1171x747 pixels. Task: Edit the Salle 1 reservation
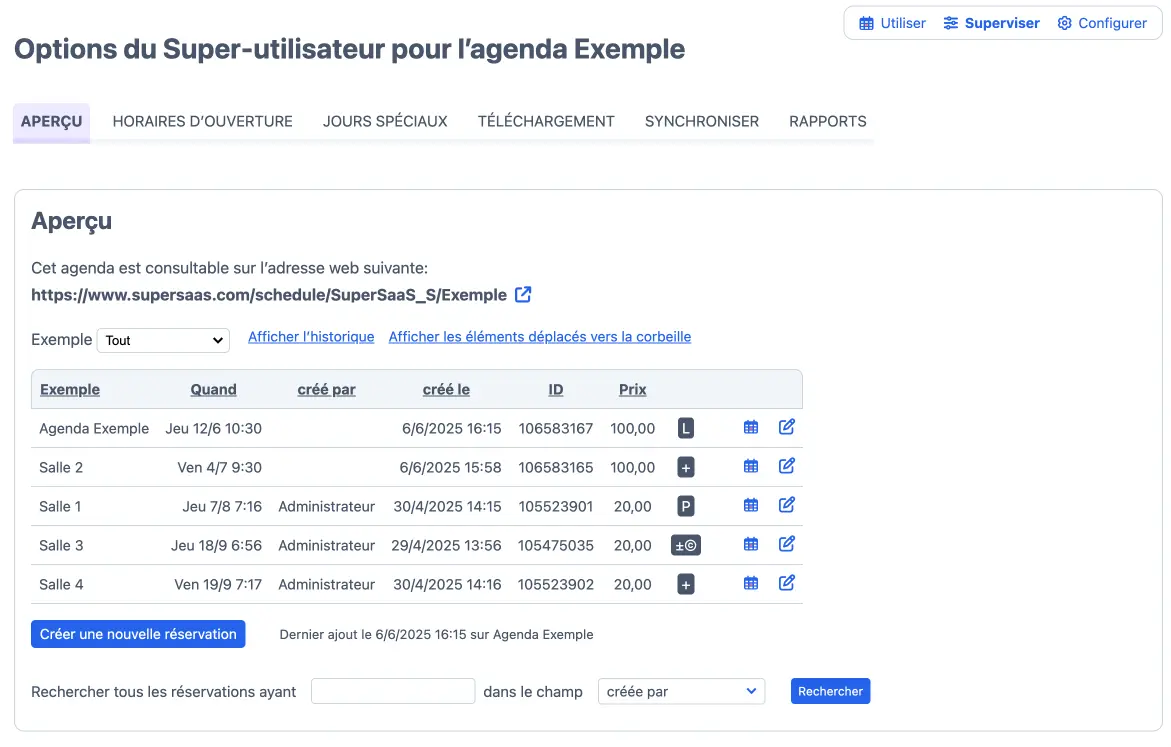[786, 504]
